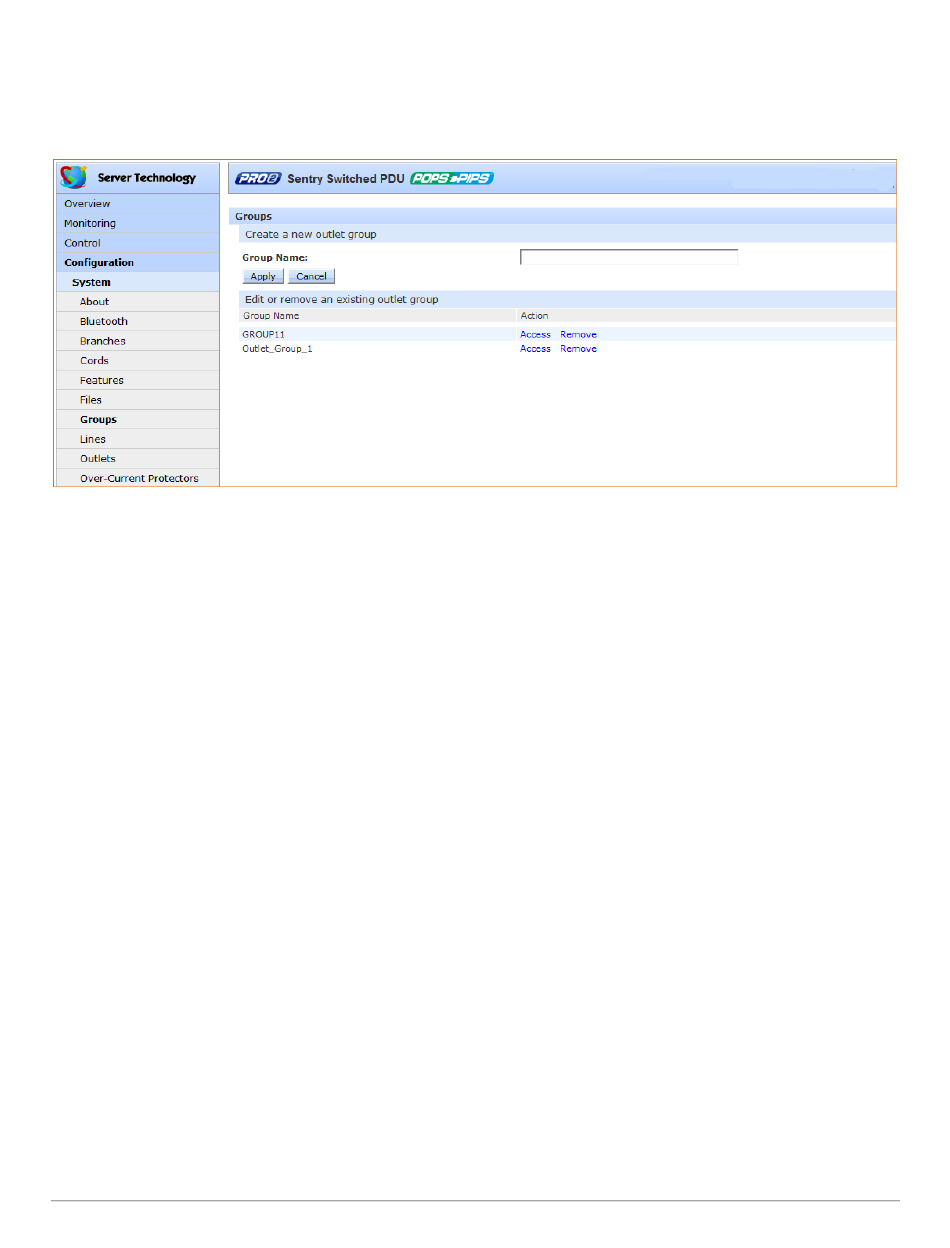
Task: Open the Branches configuration page
Action: pos(136,341)
